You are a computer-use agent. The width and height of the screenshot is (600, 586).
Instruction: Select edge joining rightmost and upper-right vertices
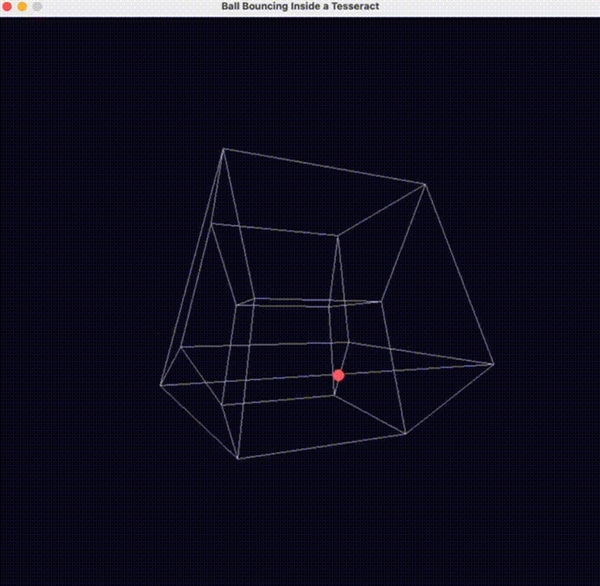(x=459, y=274)
